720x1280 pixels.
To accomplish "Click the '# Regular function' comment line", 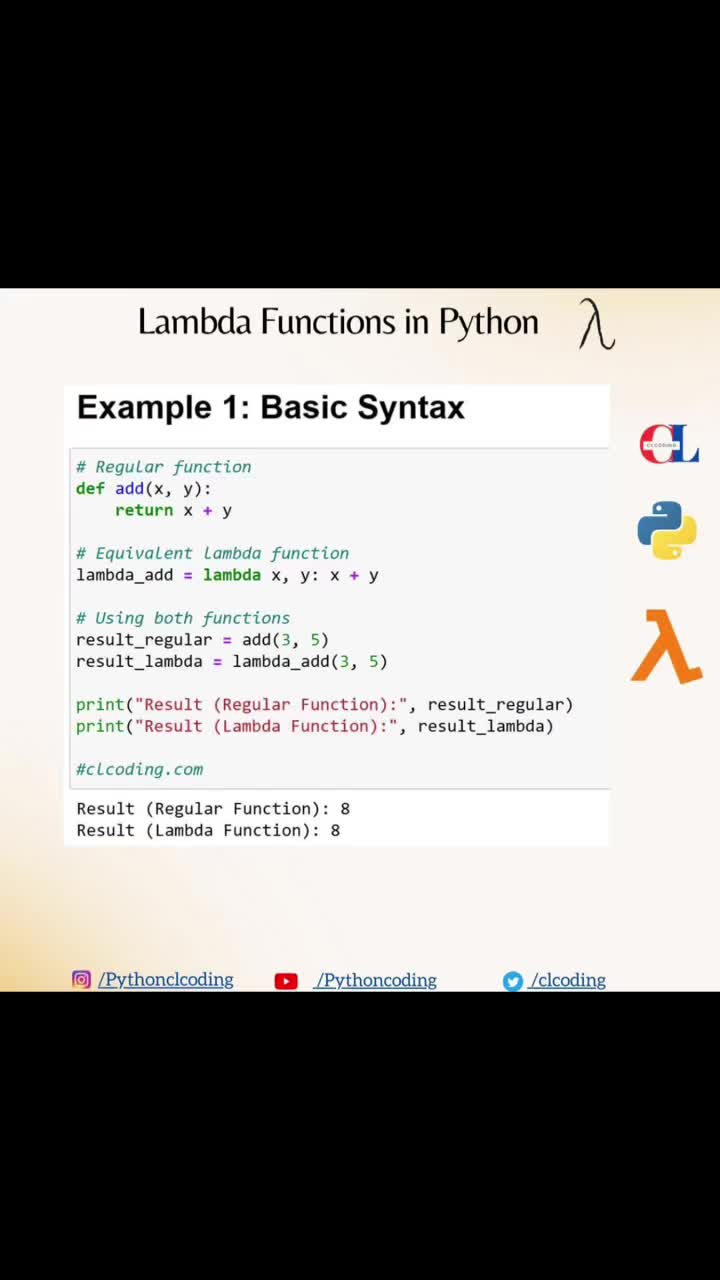I will pyautogui.click(x=164, y=466).
